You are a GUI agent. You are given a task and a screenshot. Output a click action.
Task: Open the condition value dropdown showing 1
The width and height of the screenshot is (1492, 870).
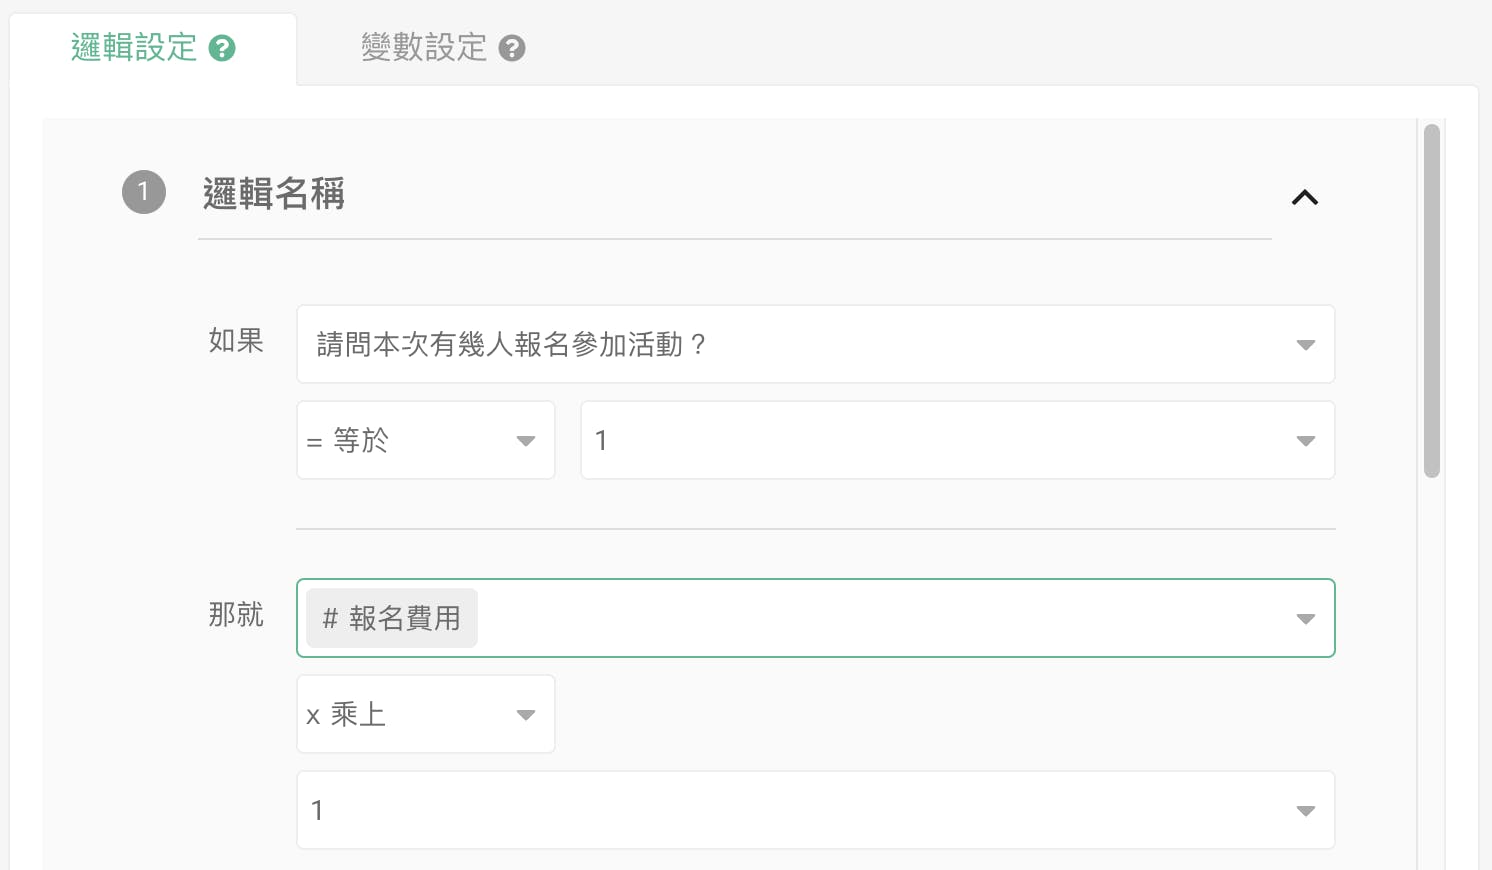[x=940, y=440]
